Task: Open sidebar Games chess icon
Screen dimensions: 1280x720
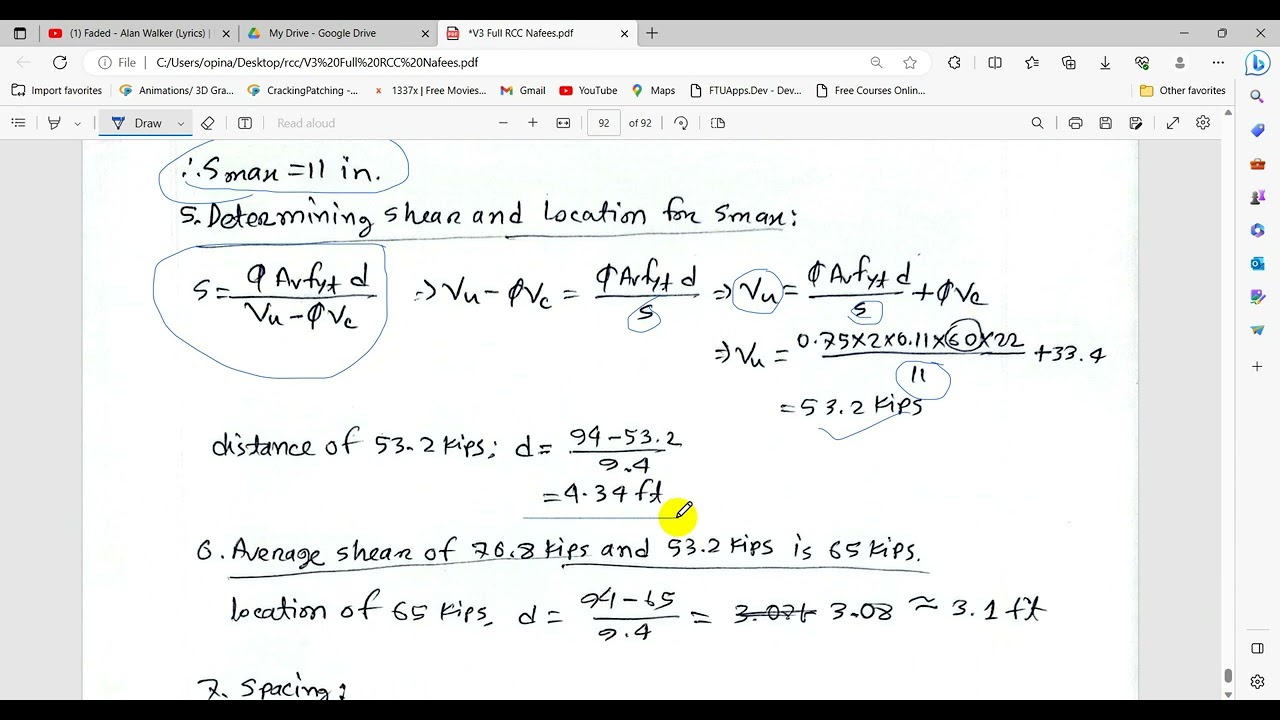Action: pyautogui.click(x=1257, y=197)
